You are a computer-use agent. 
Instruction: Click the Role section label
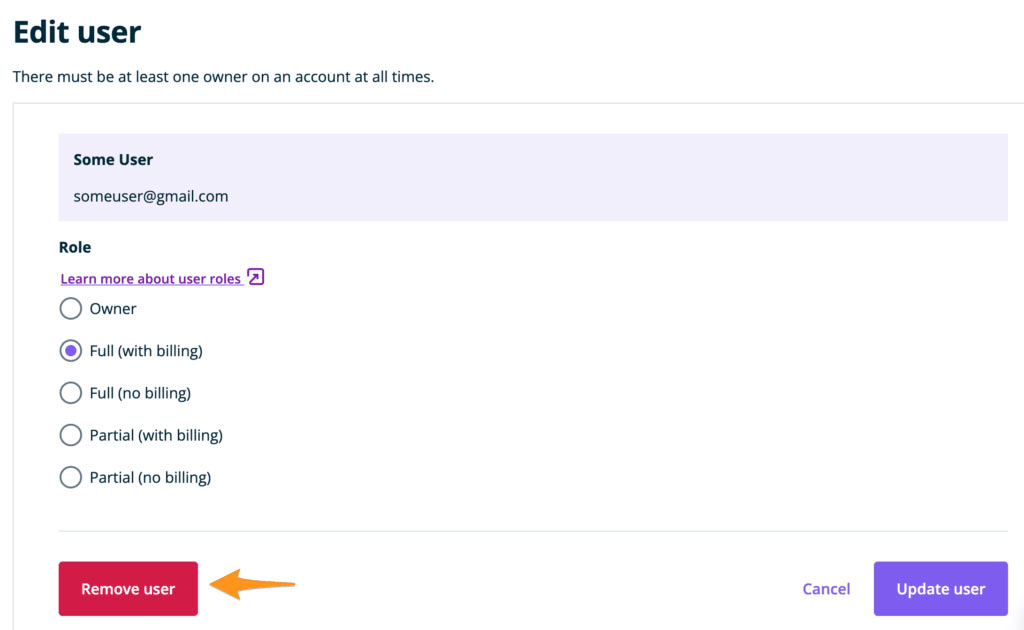click(x=75, y=247)
